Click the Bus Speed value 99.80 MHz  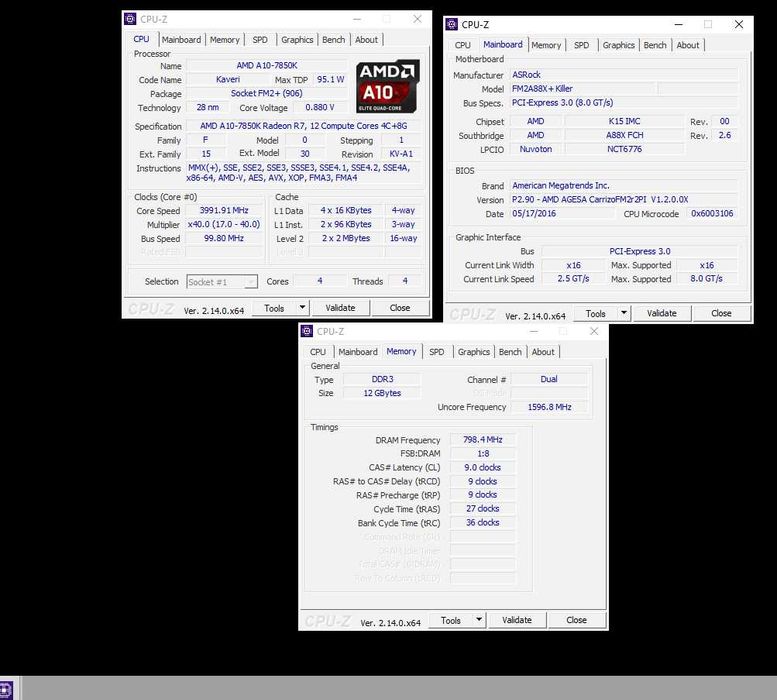(x=224, y=238)
